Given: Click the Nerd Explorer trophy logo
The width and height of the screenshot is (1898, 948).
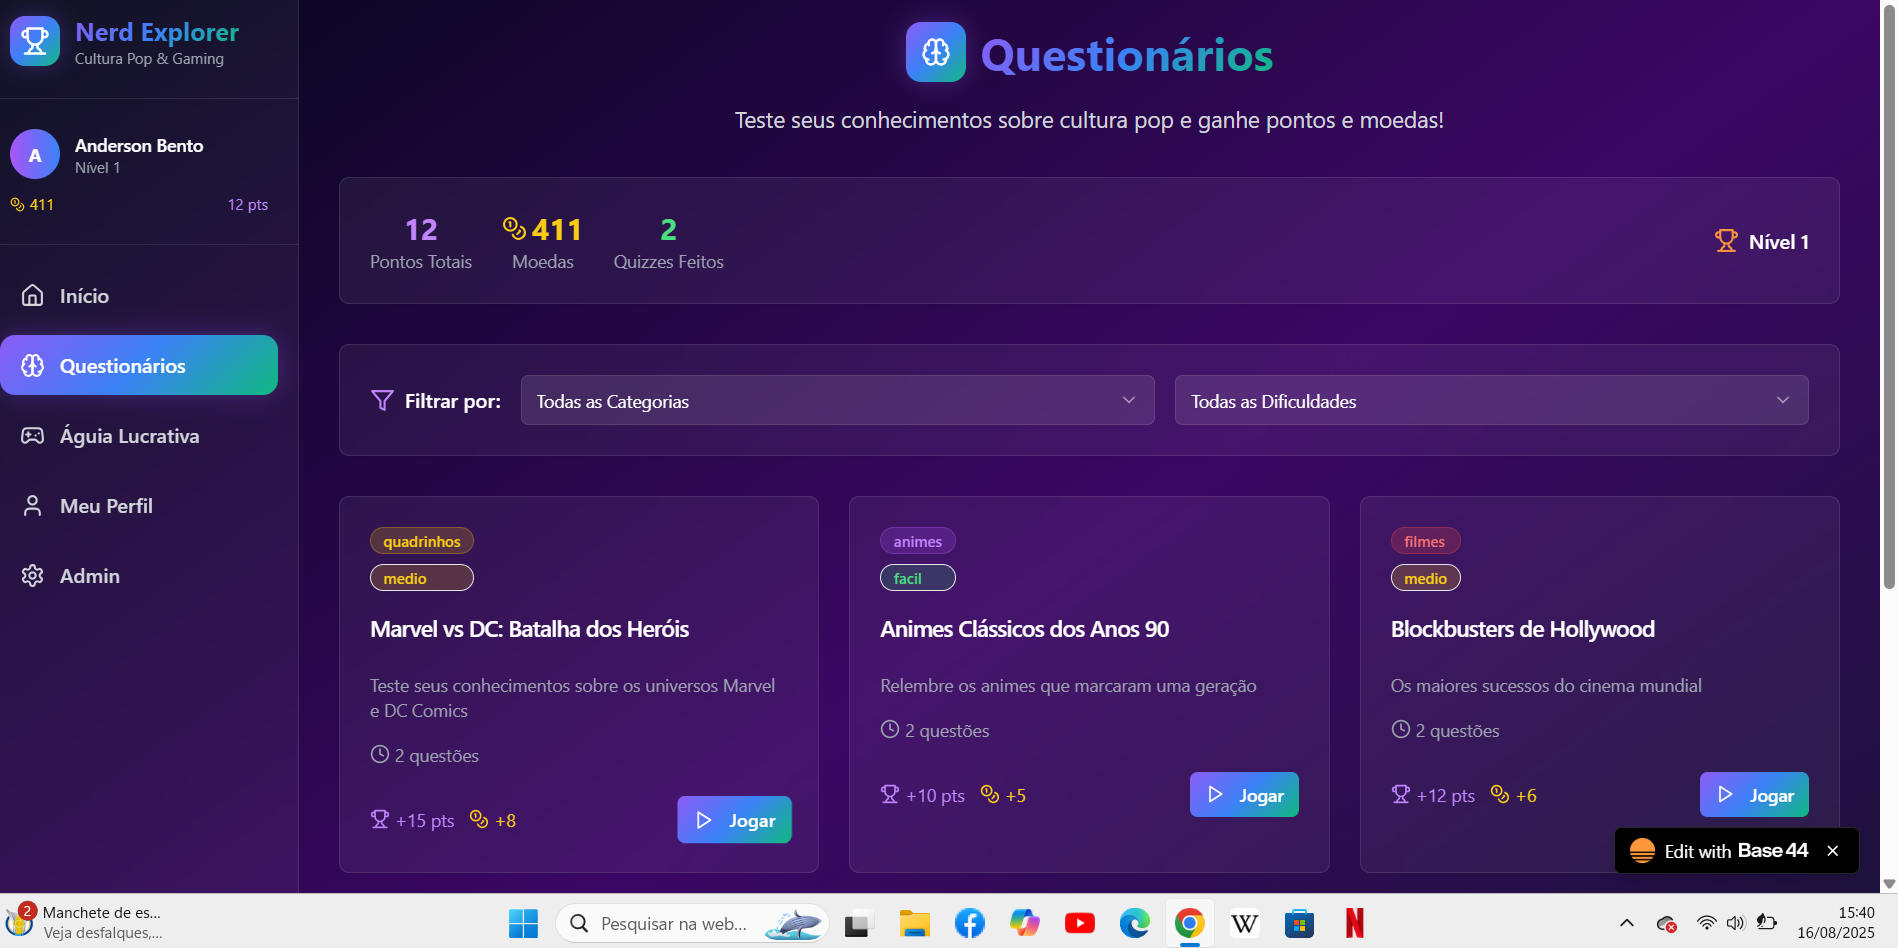Looking at the screenshot, I should 35,42.
